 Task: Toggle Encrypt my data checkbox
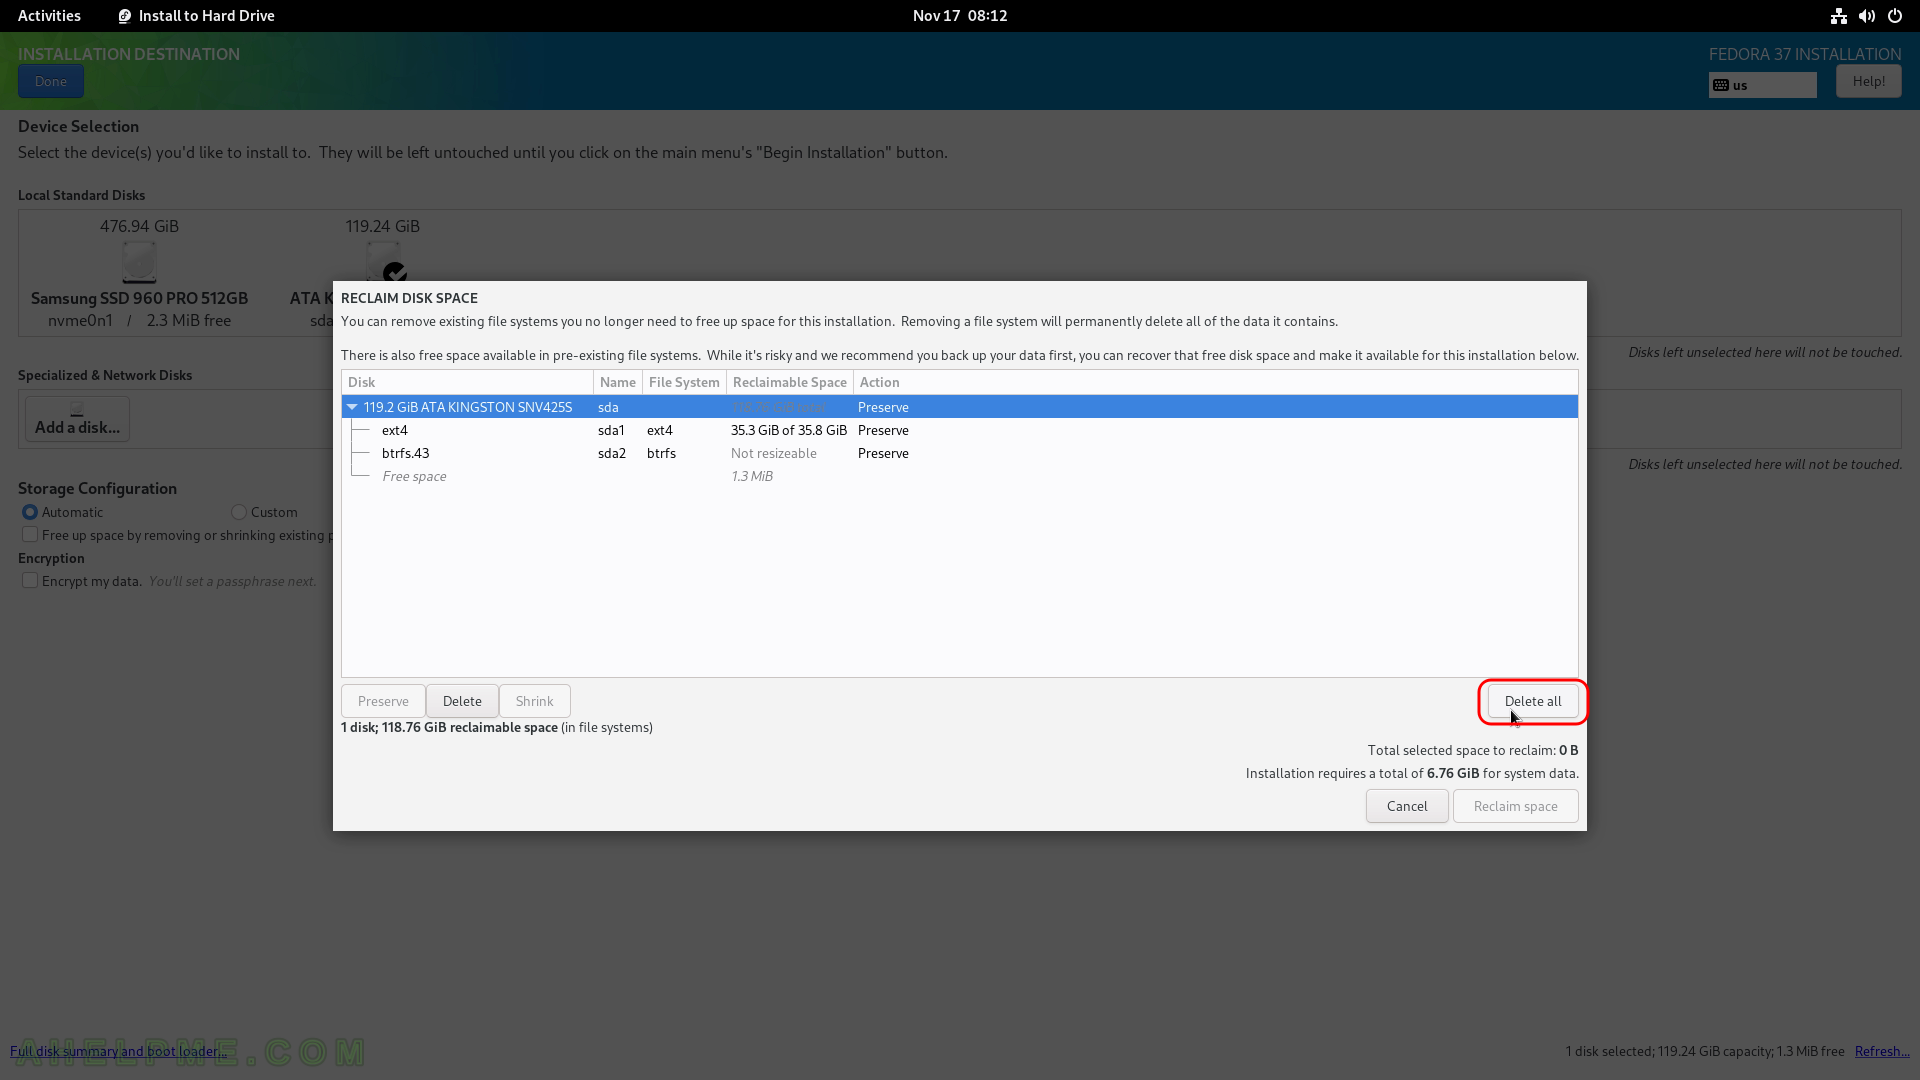30,581
